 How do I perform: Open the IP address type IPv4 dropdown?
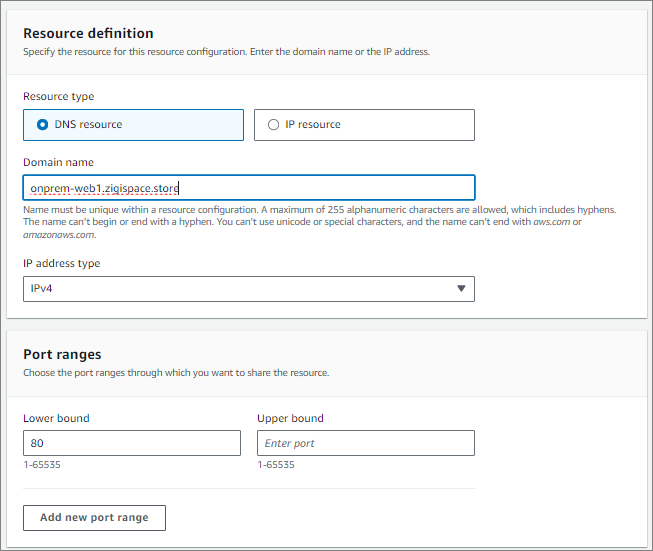pyautogui.click(x=249, y=289)
